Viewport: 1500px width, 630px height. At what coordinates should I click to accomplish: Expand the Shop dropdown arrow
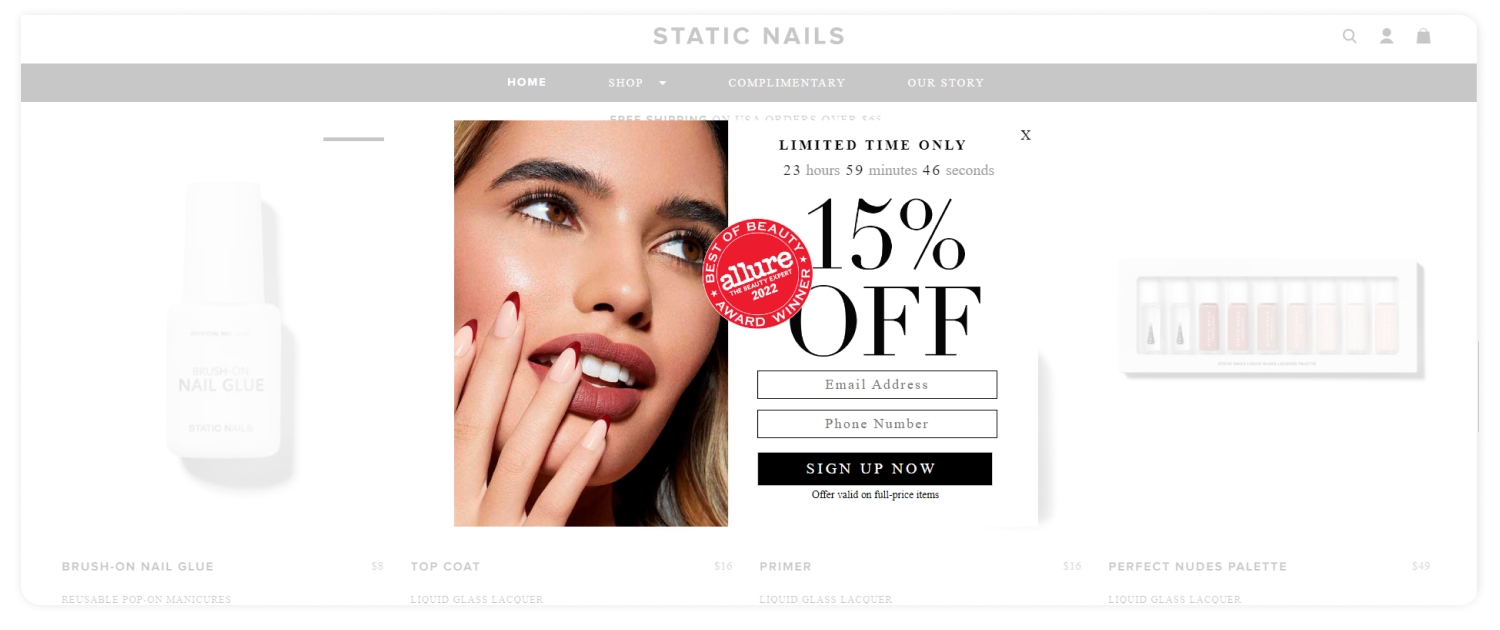(x=662, y=83)
